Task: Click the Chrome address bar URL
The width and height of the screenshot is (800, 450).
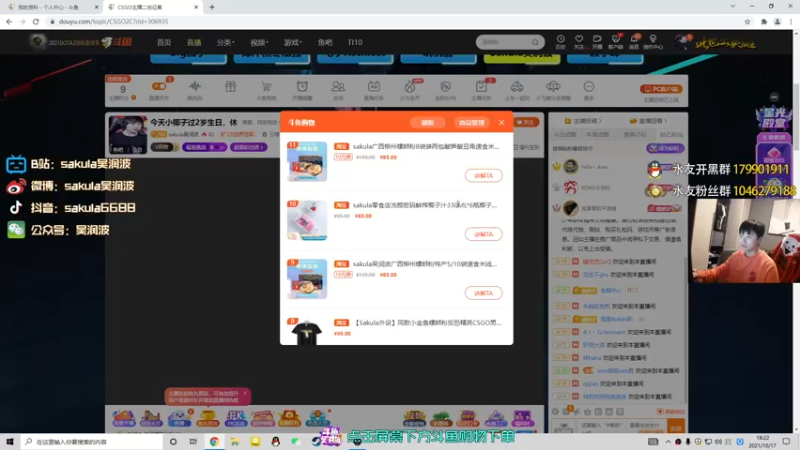Action: pyautogui.click(x=113, y=21)
